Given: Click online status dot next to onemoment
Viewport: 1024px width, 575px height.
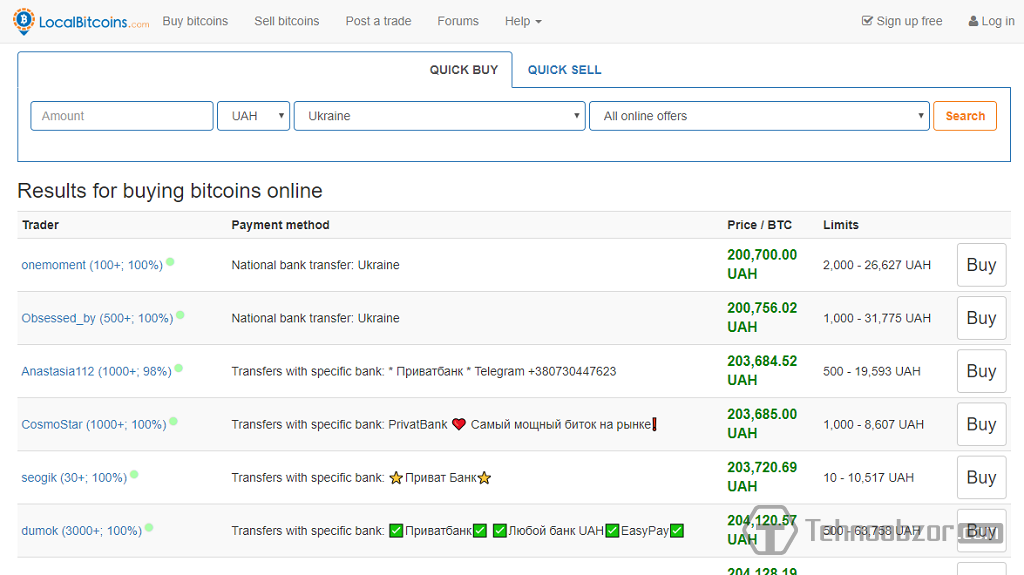Looking at the screenshot, I should click(x=170, y=262).
